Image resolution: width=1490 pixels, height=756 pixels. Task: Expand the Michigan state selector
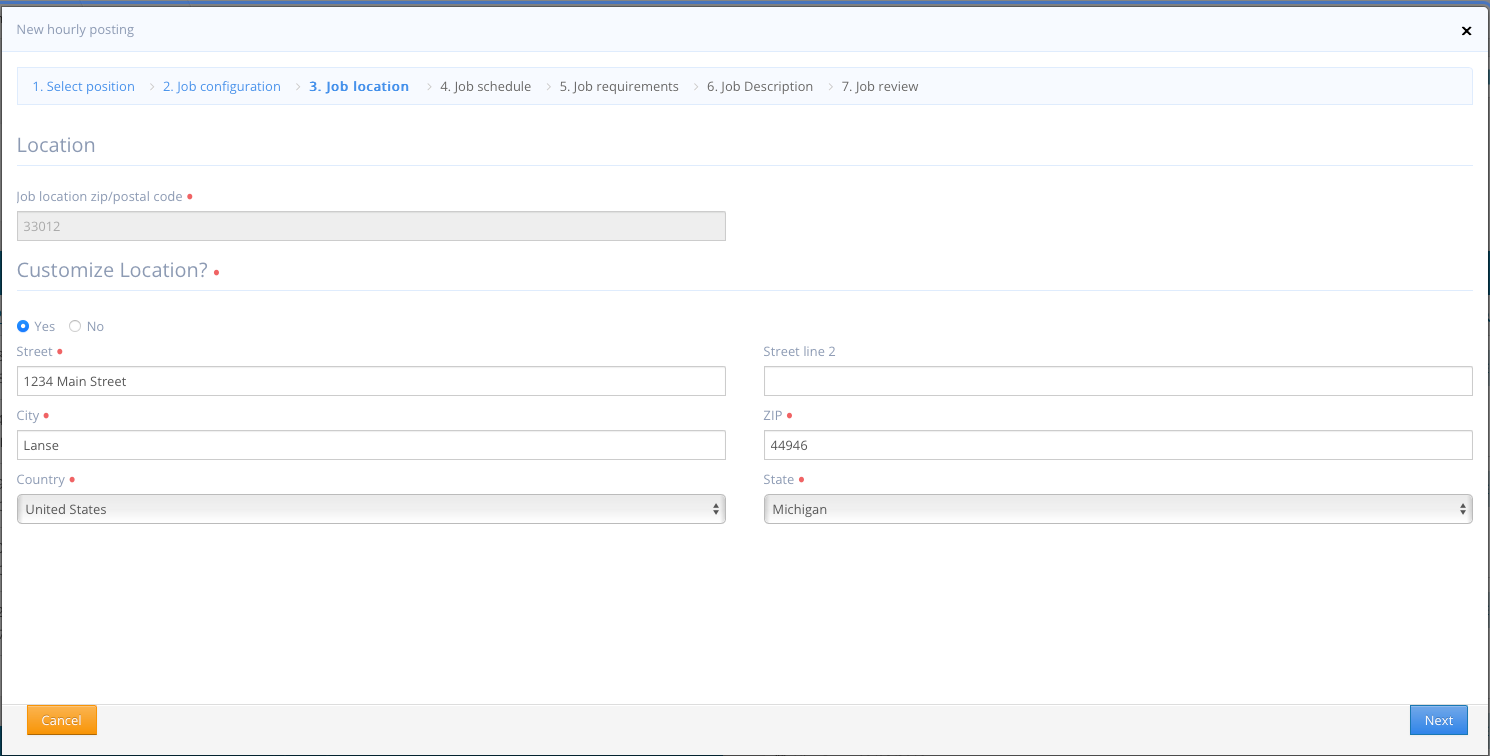pos(1117,509)
